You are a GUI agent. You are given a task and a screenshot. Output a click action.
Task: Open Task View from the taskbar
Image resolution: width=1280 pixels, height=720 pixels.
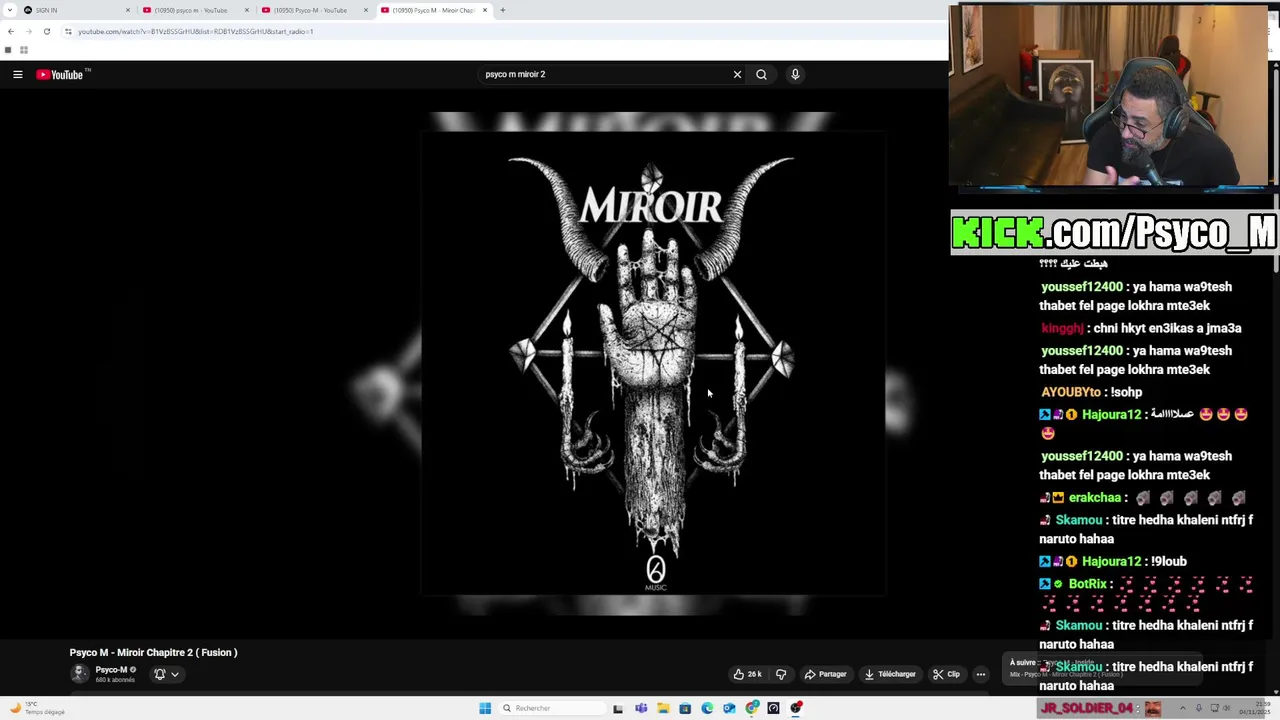click(618, 708)
